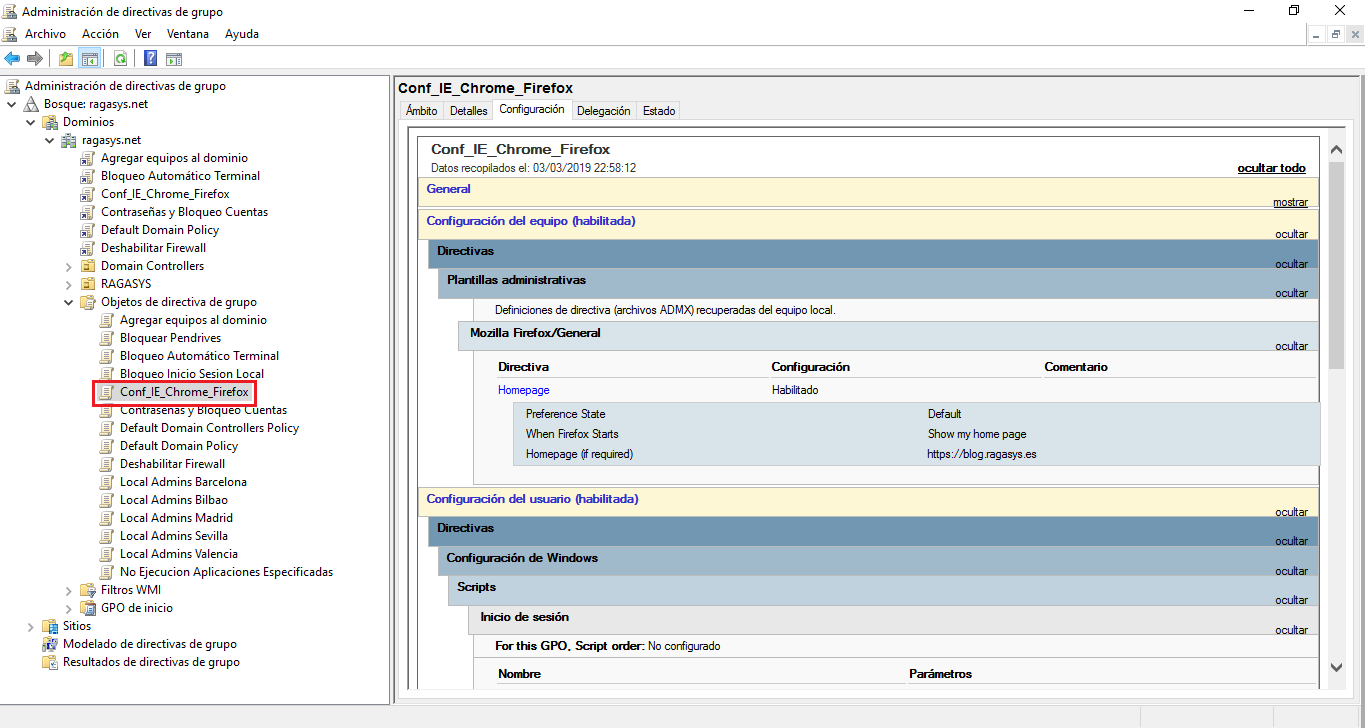The height and width of the screenshot is (728, 1365).
Task: Expand the Sitios node
Action: (29, 625)
